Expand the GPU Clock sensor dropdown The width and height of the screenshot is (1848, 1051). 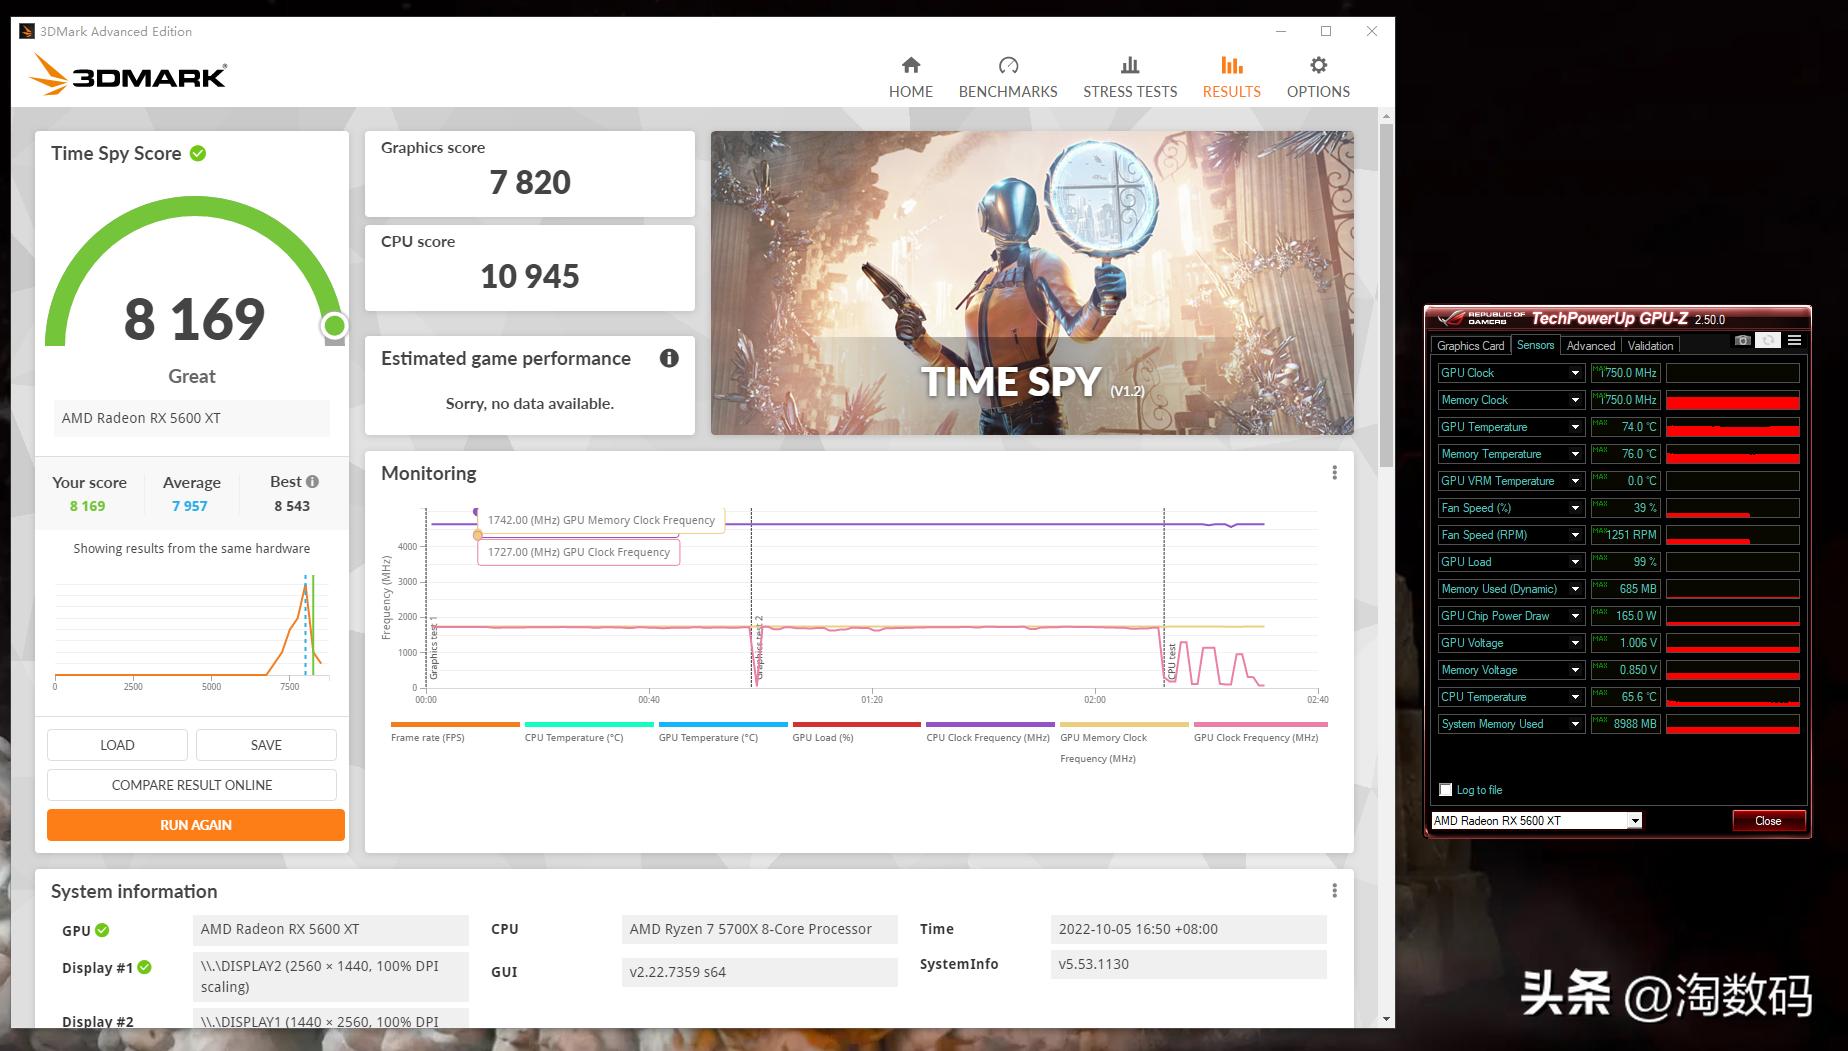(x=1575, y=373)
